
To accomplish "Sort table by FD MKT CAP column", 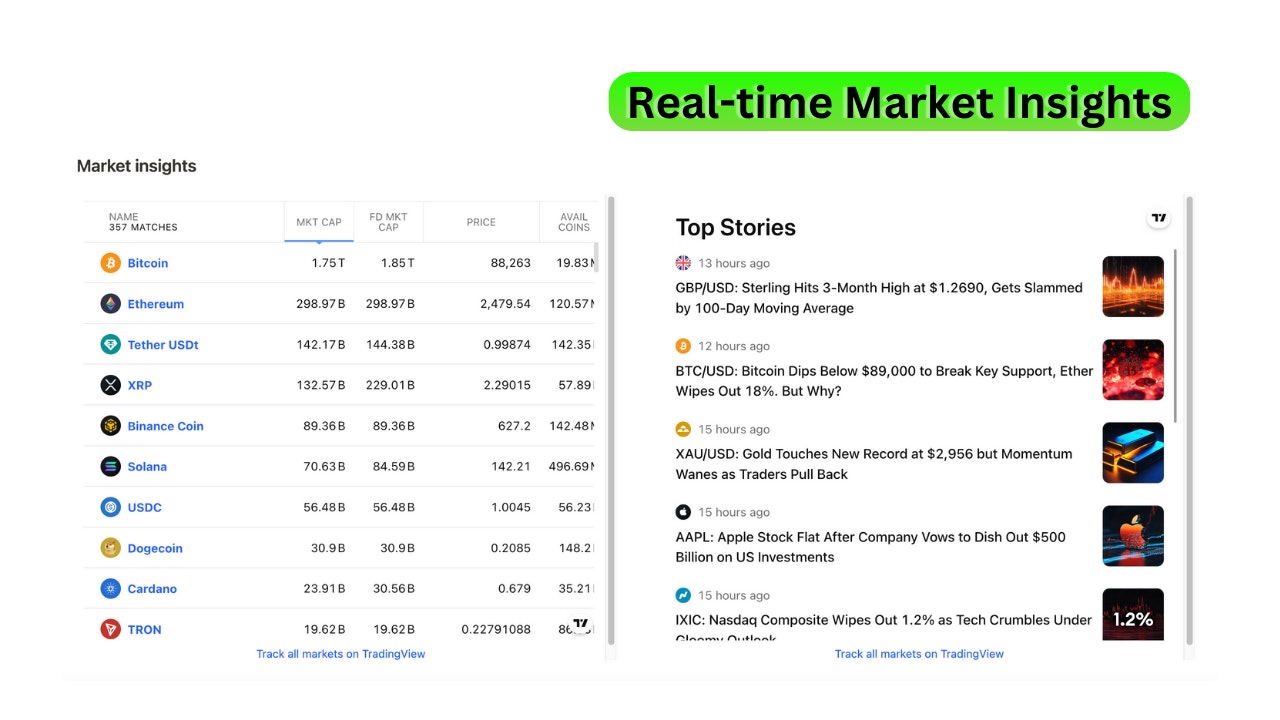I will 389,222.
